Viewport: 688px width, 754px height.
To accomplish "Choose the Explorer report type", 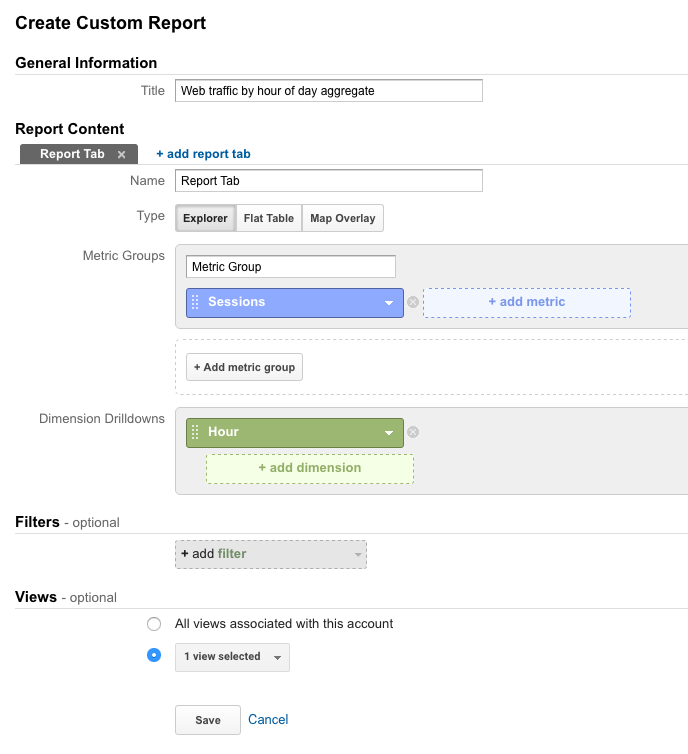I will pos(205,218).
